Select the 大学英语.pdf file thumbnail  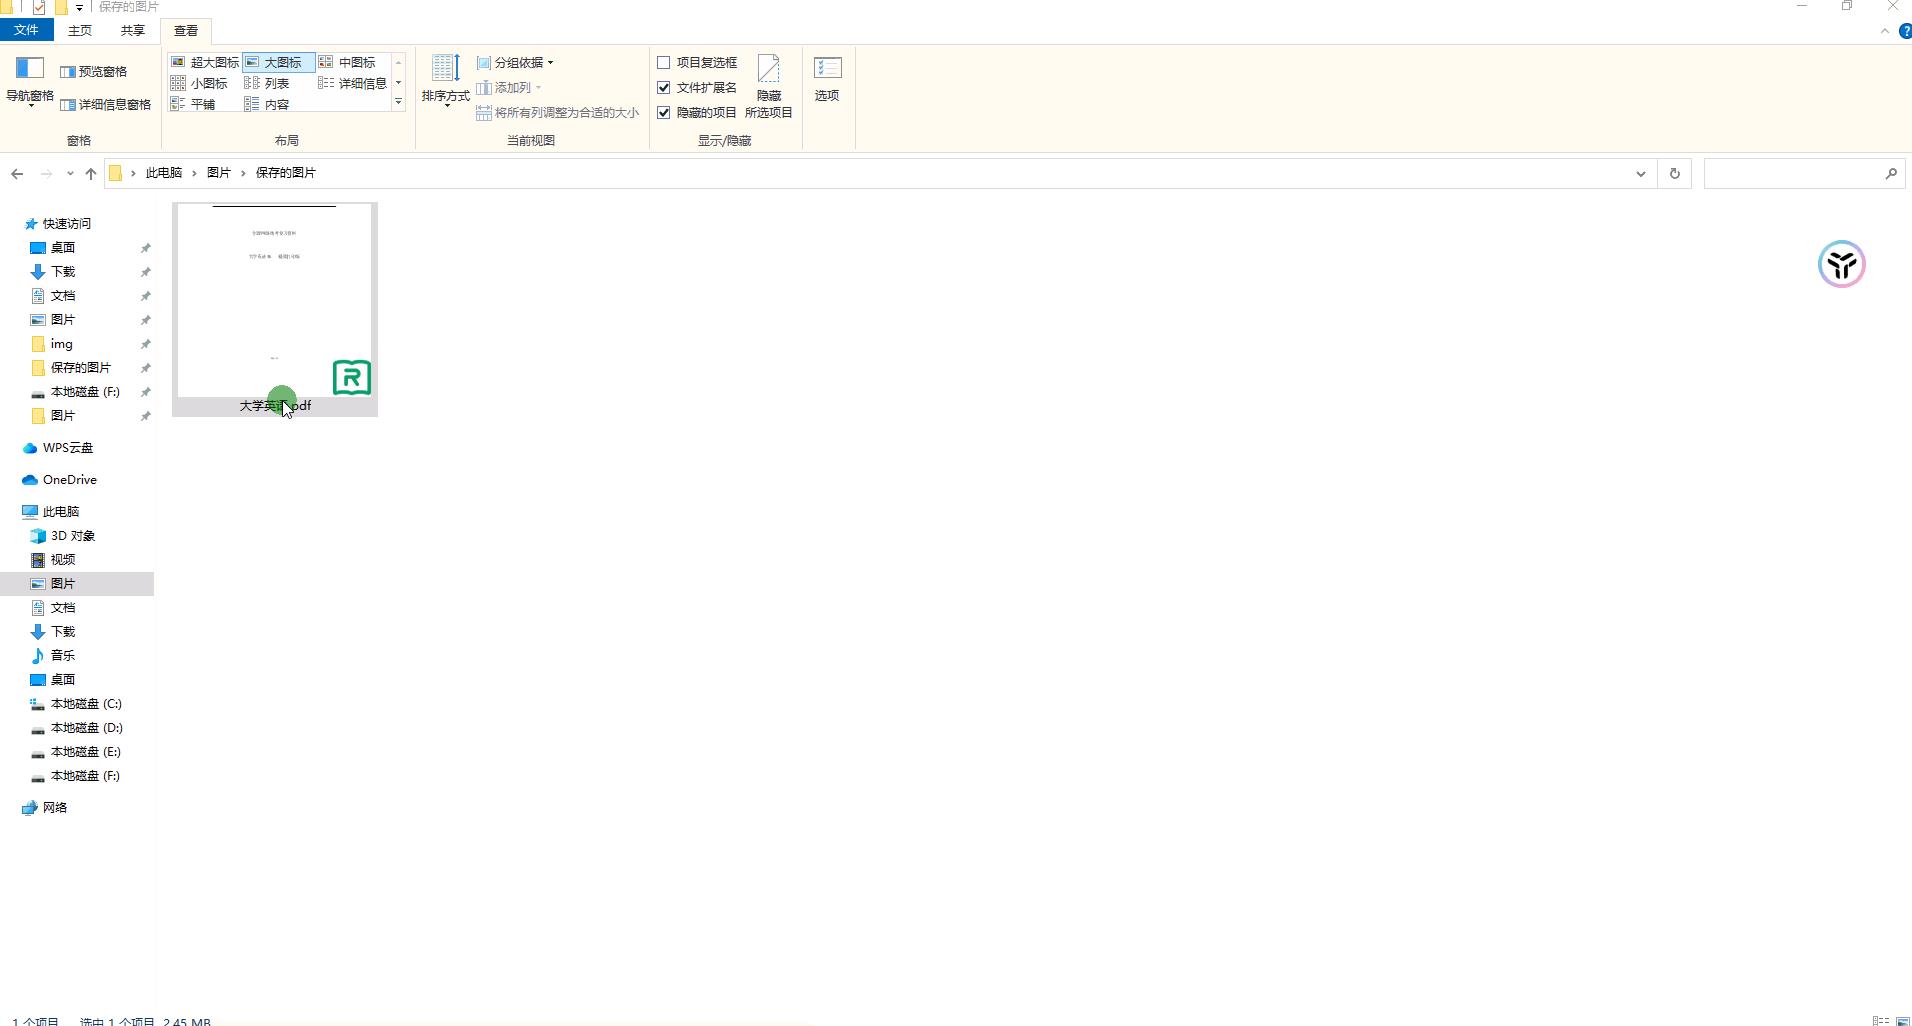tap(275, 309)
